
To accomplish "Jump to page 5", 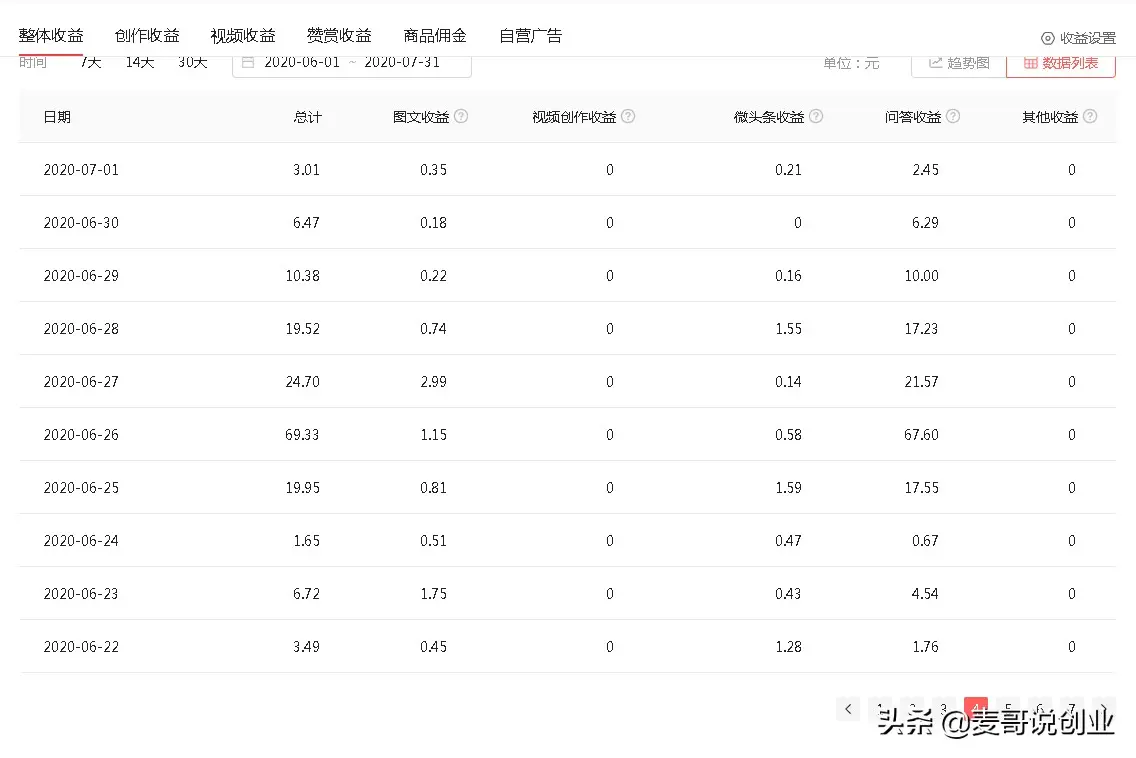I will tap(1008, 709).
